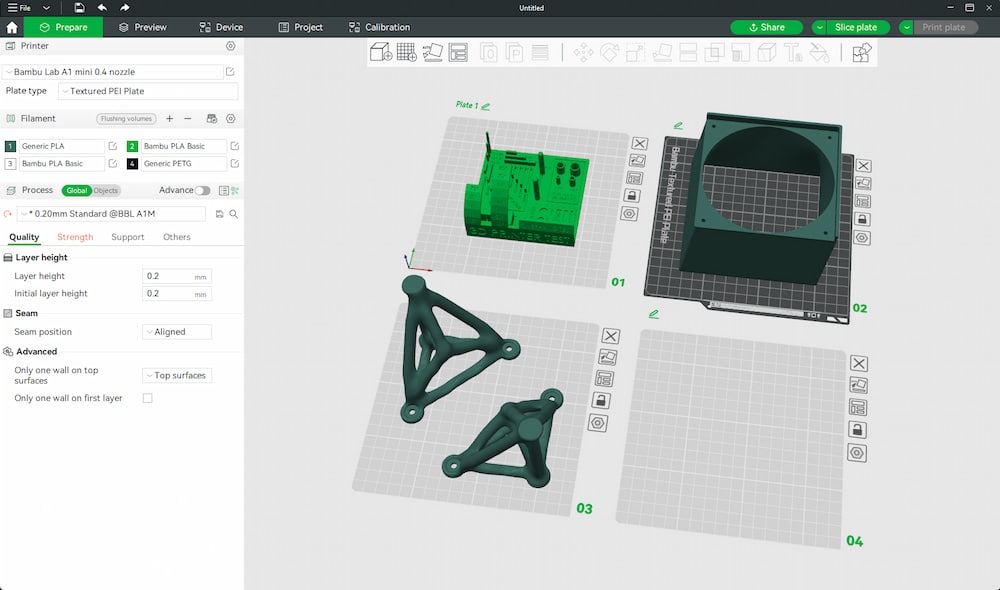Click the Undo arrow
Image resolution: width=1000 pixels, height=590 pixels.
click(102, 8)
